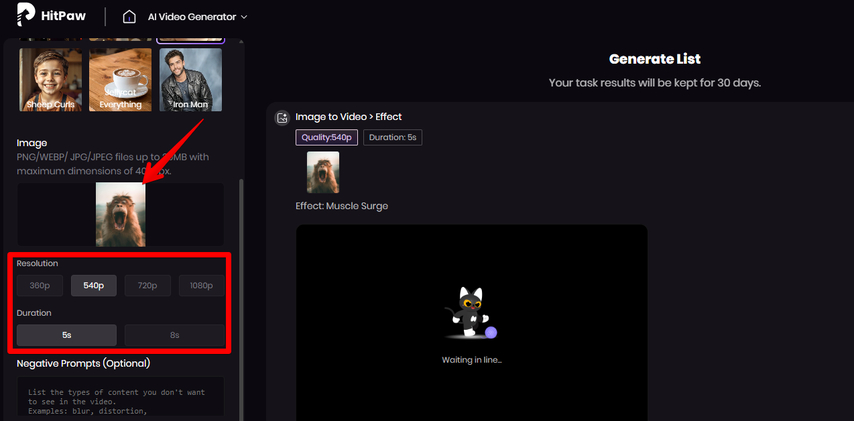Click the HitPaw logo
This screenshot has width=854, height=421.
50,16
